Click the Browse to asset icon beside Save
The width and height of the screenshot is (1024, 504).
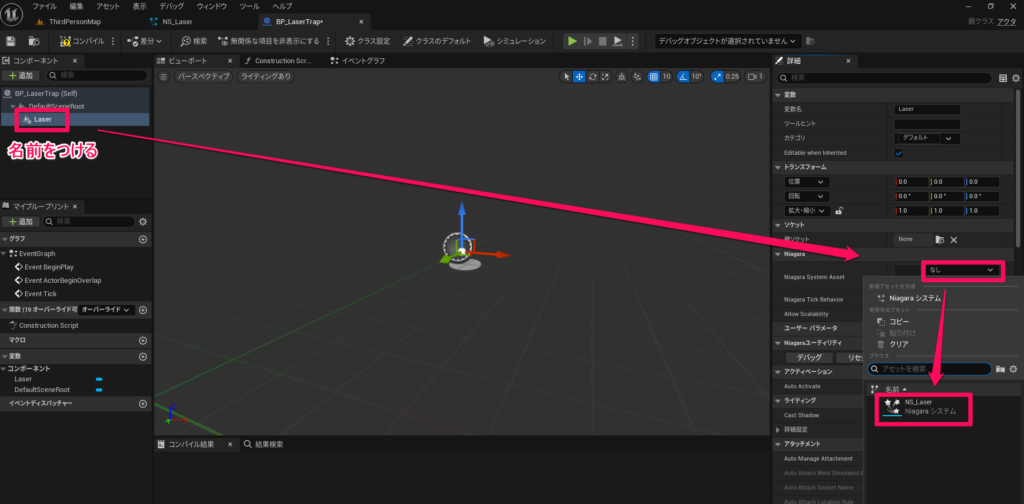[33, 41]
